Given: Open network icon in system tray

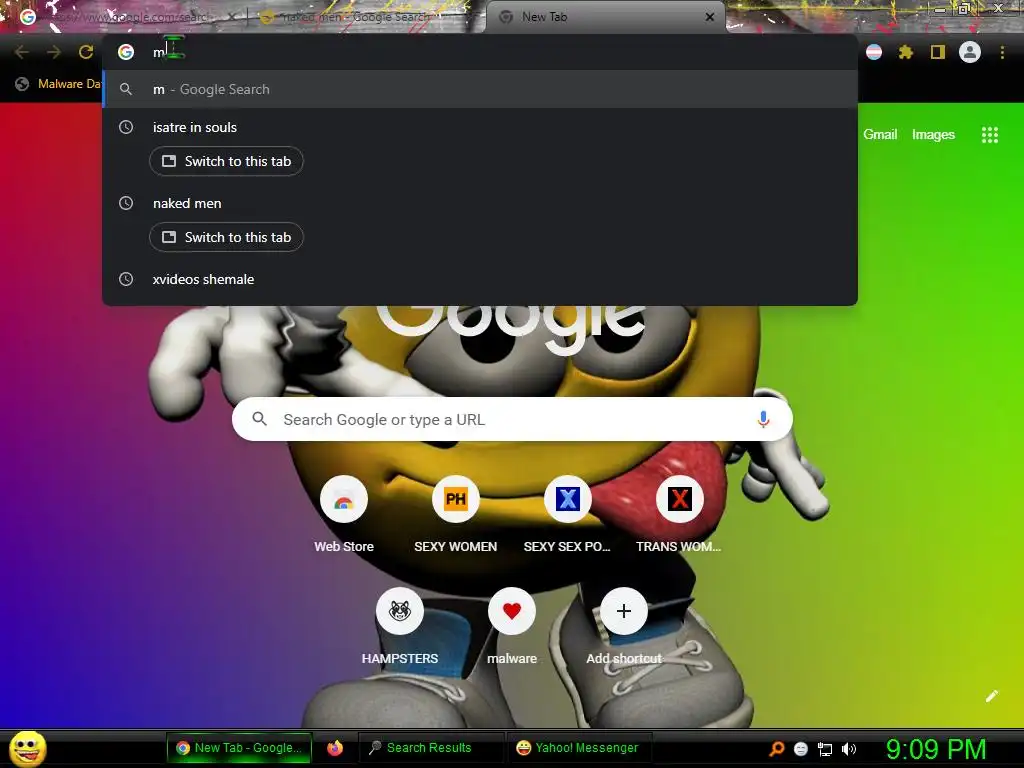Looking at the screenshot, I should pyautogui.click(x=825, y=749).
